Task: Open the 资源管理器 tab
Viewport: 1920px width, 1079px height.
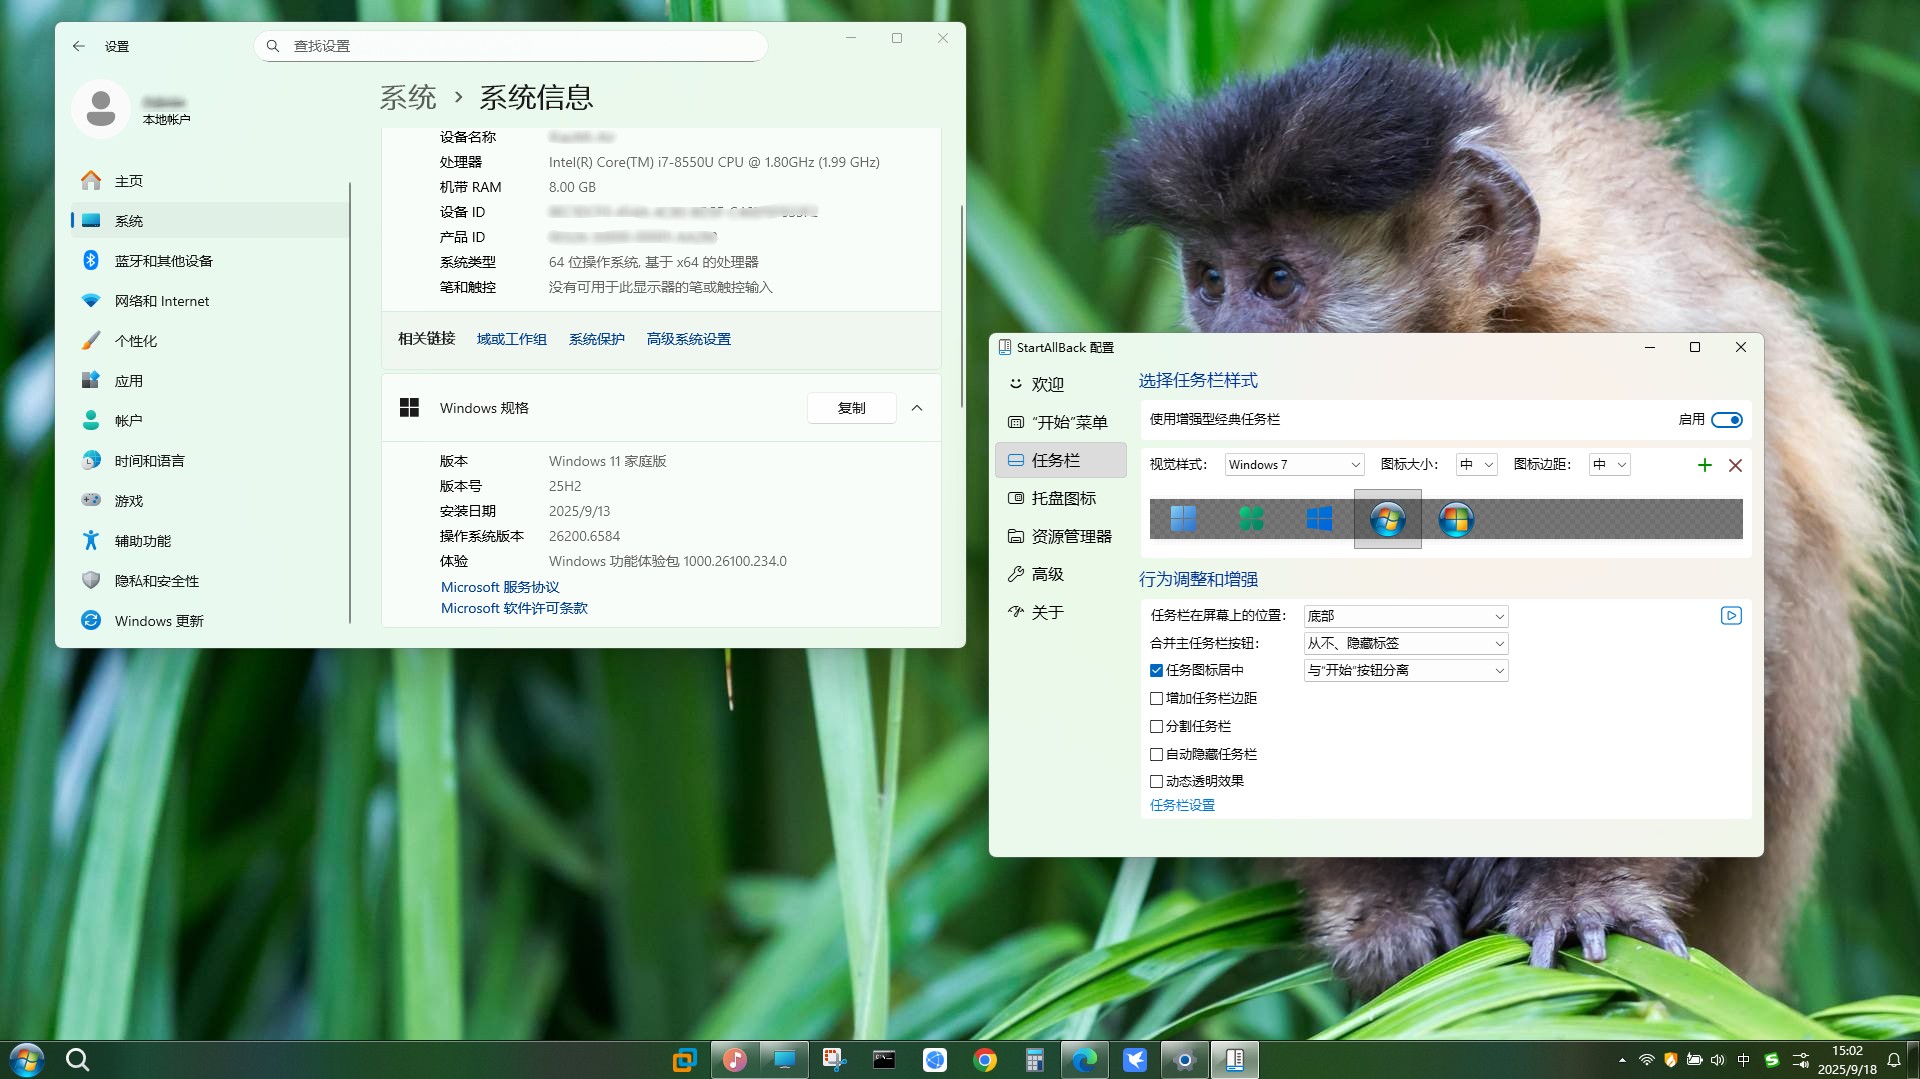Action: point(1061,536)
